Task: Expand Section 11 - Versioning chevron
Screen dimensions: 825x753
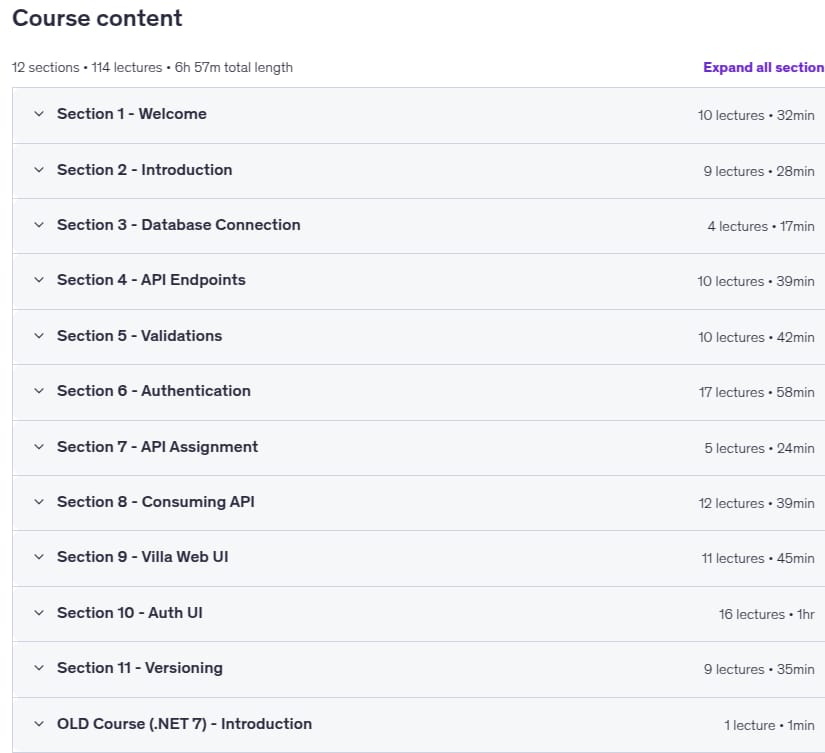Action: pyautogui.click(x=39, y=668)
